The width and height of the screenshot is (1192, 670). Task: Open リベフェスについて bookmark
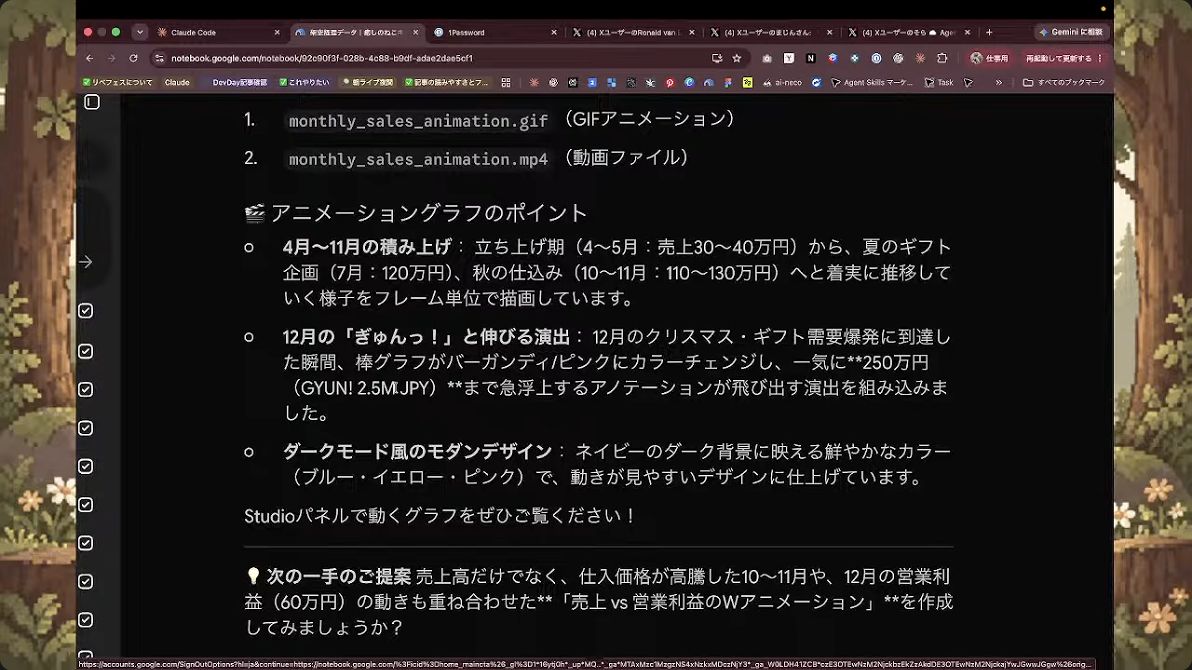(x=117, y=82)
